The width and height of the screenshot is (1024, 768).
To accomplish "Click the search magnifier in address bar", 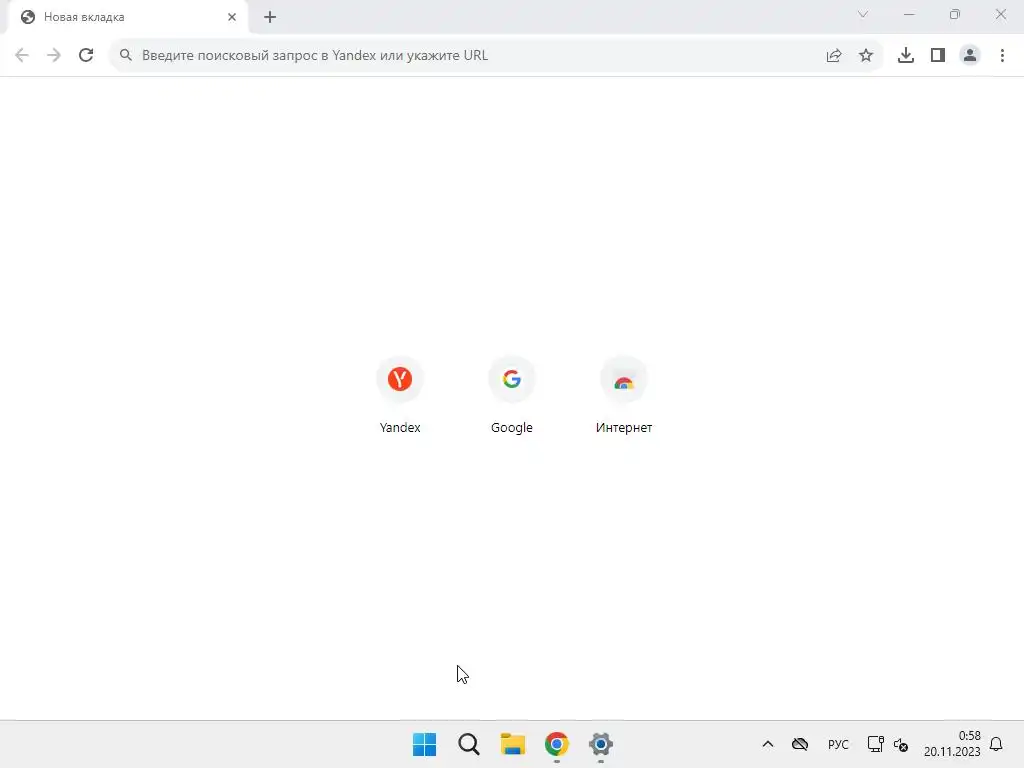I will (126, 55).
